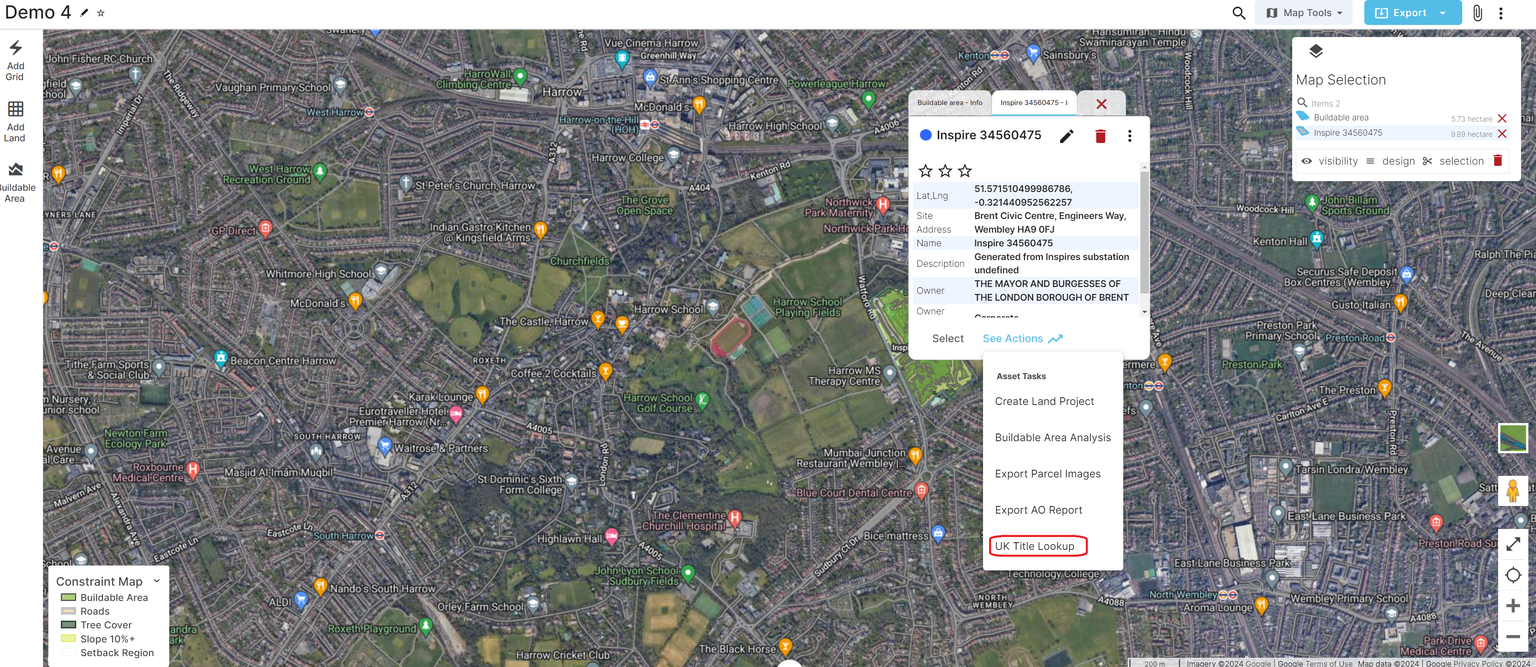Zoom in with the plus map control
This screenshot has width=1536, height=667.
click(x=1513, y=605)
